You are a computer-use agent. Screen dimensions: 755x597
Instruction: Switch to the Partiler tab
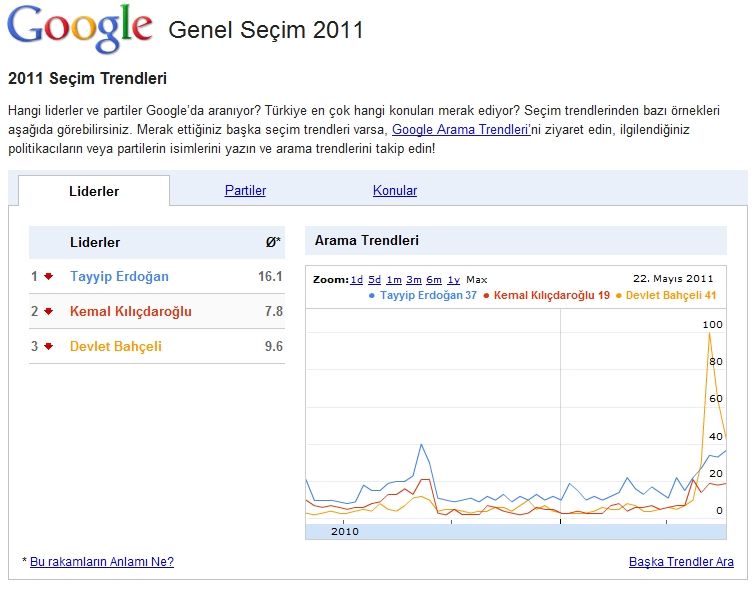245,191
